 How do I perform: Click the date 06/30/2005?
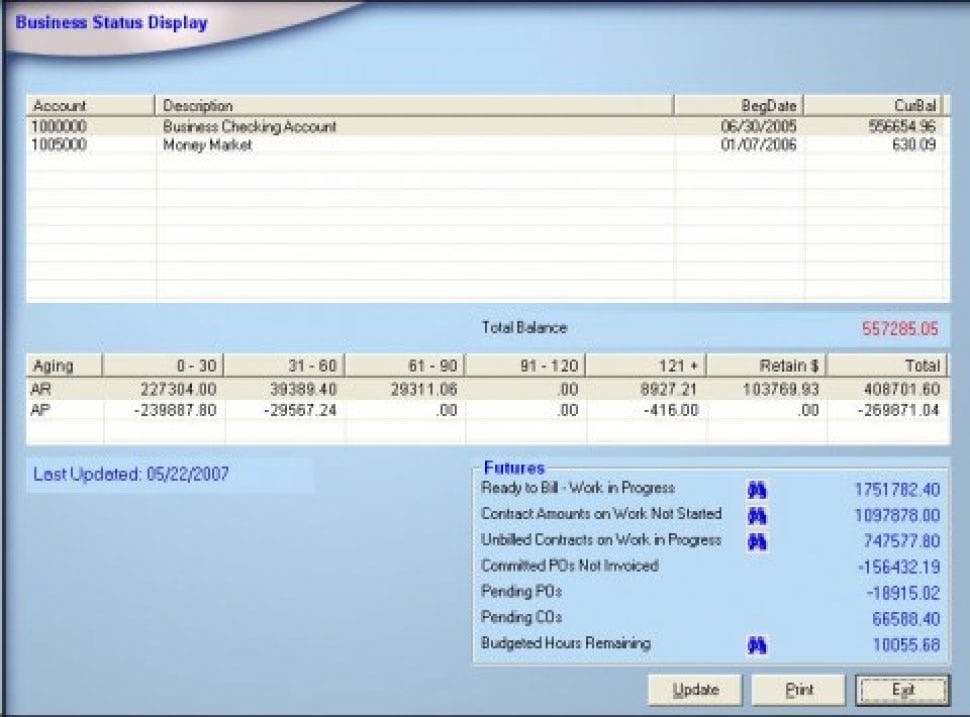click(x=758, y=126)
